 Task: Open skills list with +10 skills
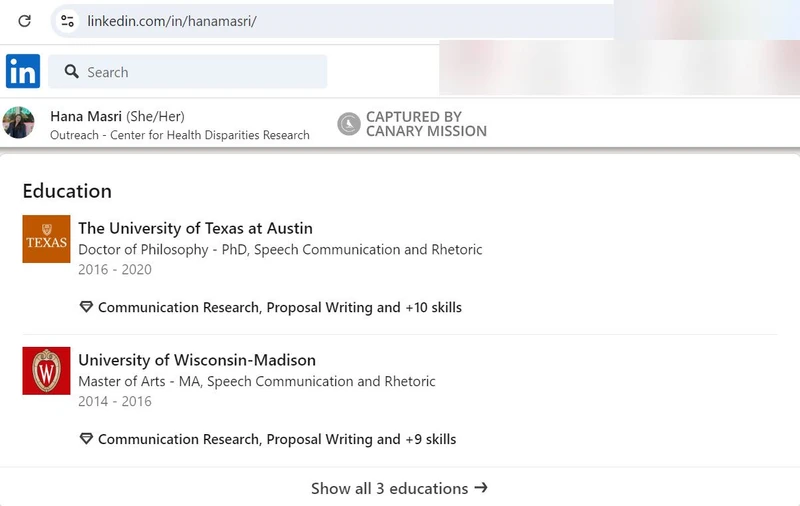pos(280,307)
